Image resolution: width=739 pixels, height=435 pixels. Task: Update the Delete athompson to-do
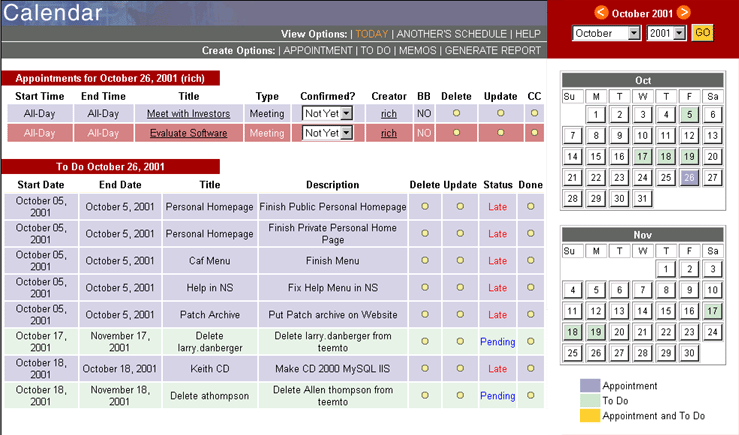(x=460, y=395)
